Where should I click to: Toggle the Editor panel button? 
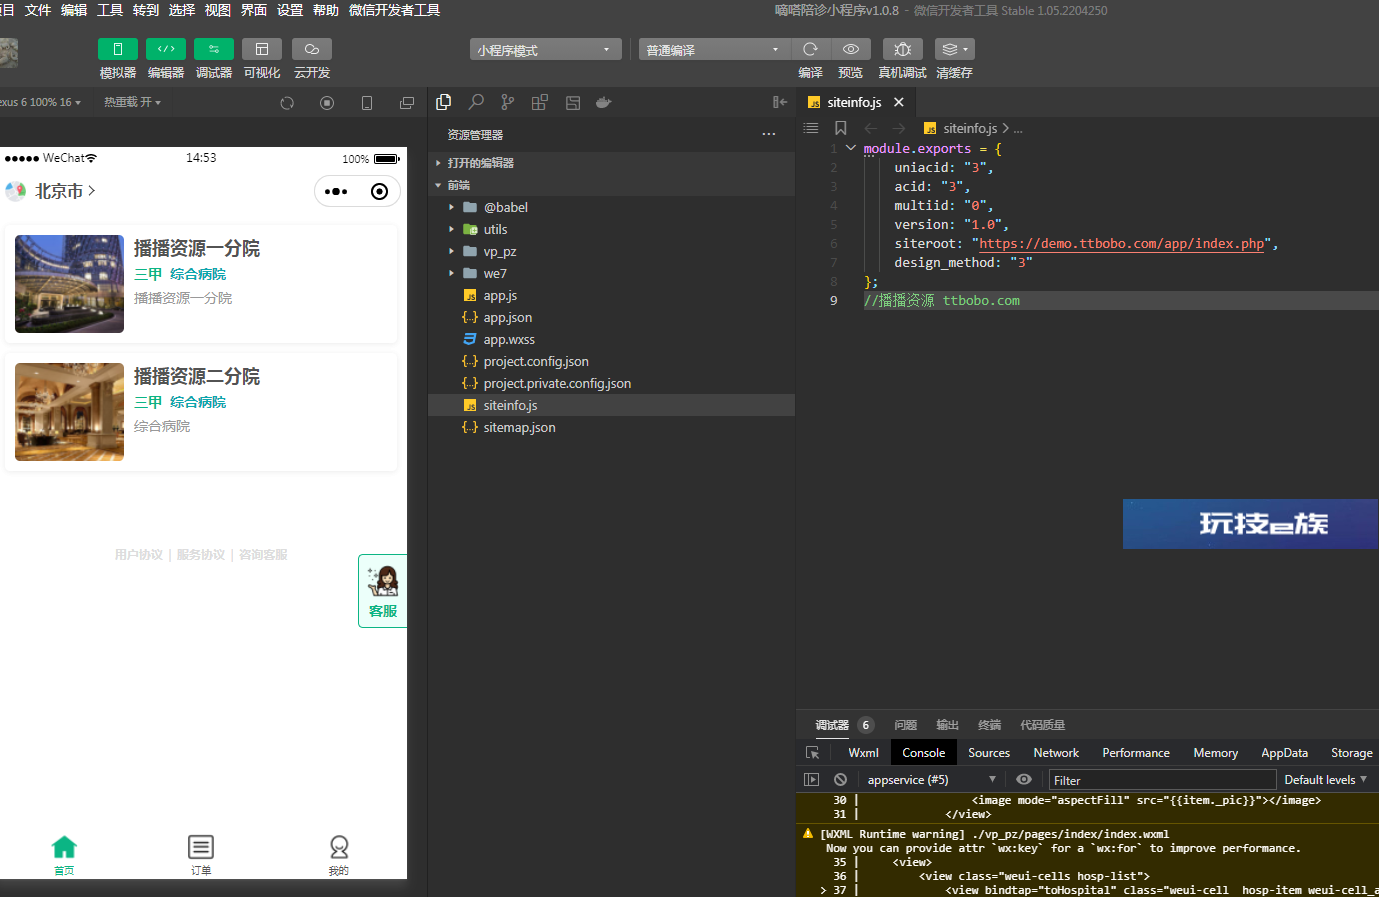click(166, 49)
